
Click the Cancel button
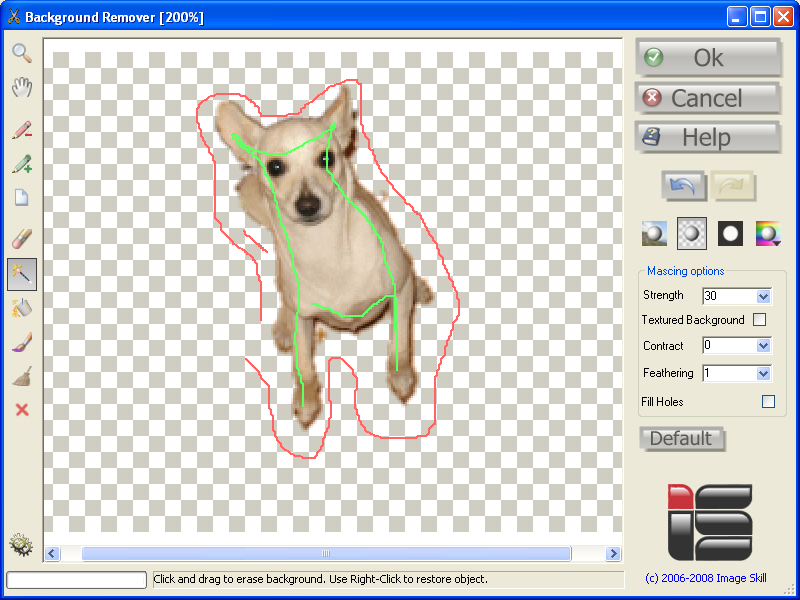click(708, 98)
